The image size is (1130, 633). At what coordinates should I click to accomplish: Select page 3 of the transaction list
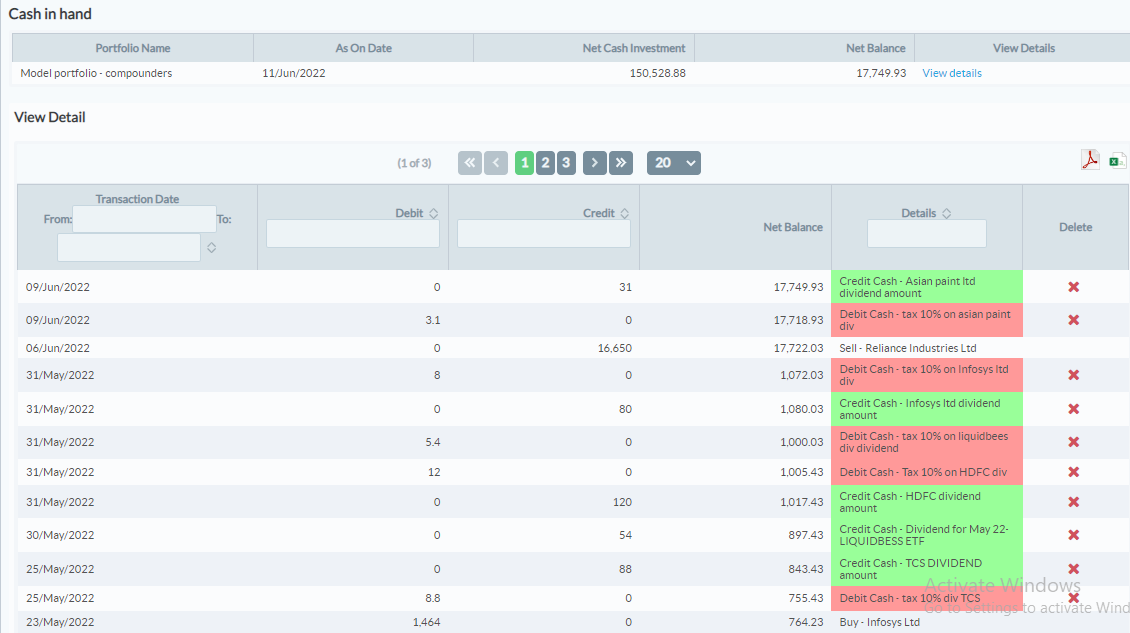[x=566, y=162]
